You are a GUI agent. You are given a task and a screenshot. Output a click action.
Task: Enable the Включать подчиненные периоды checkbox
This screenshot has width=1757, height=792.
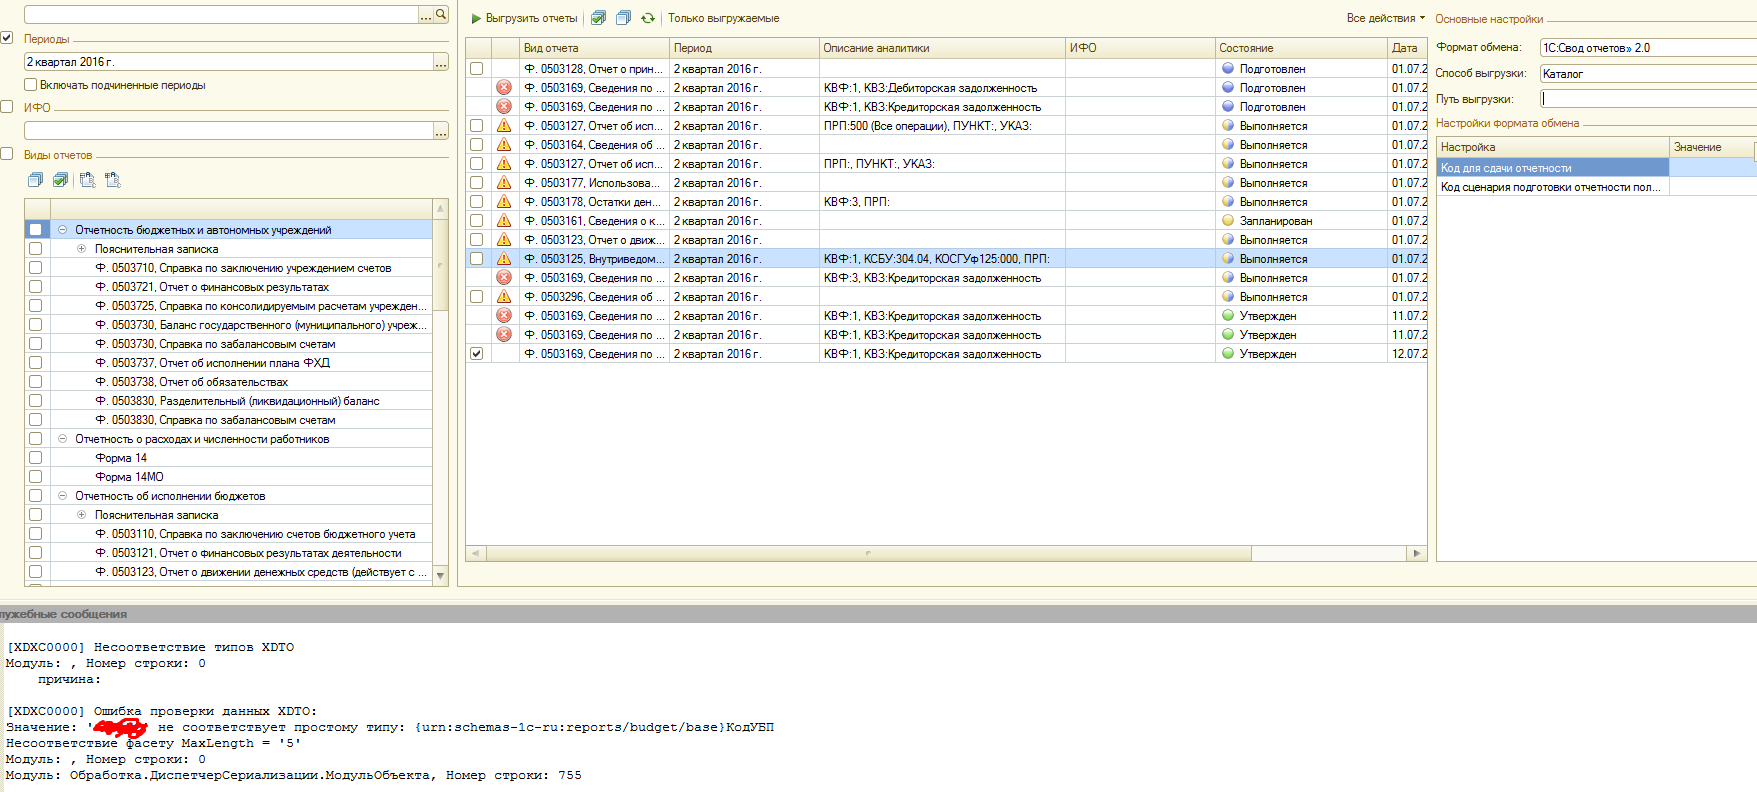click(31, 85)
